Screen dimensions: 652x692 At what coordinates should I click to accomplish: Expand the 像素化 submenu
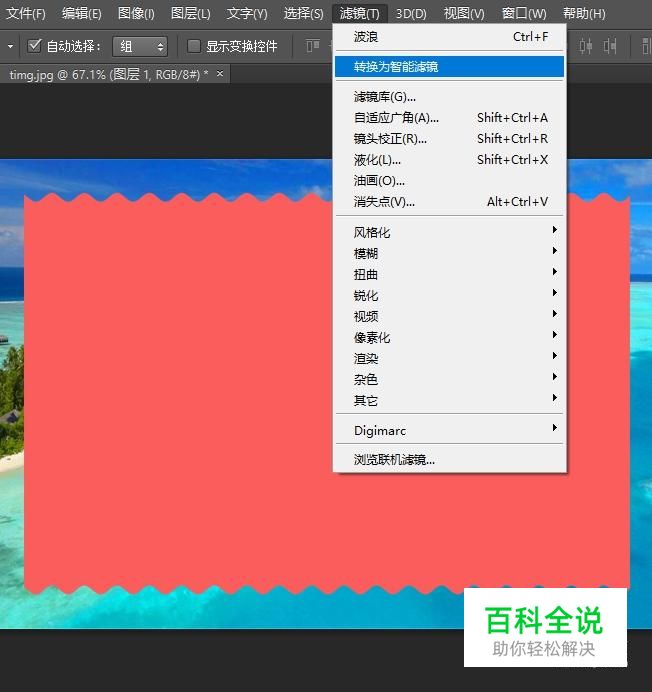(x=450, y=337)
